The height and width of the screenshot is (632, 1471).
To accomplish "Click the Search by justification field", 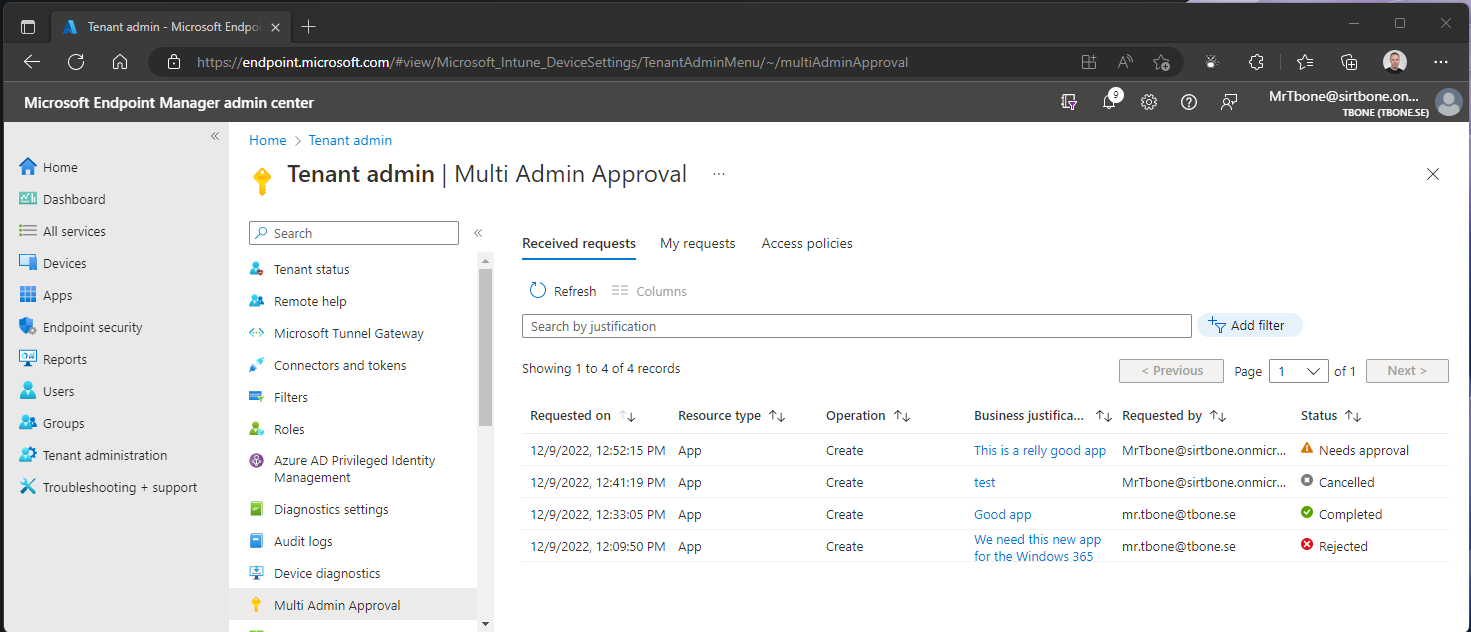I will (856, 325).
